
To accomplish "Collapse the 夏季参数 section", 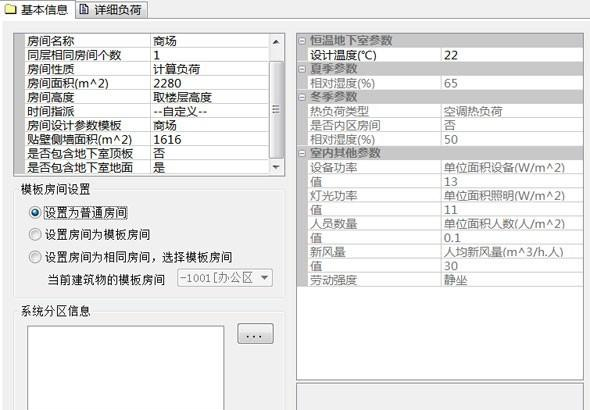I will [302, 69].
